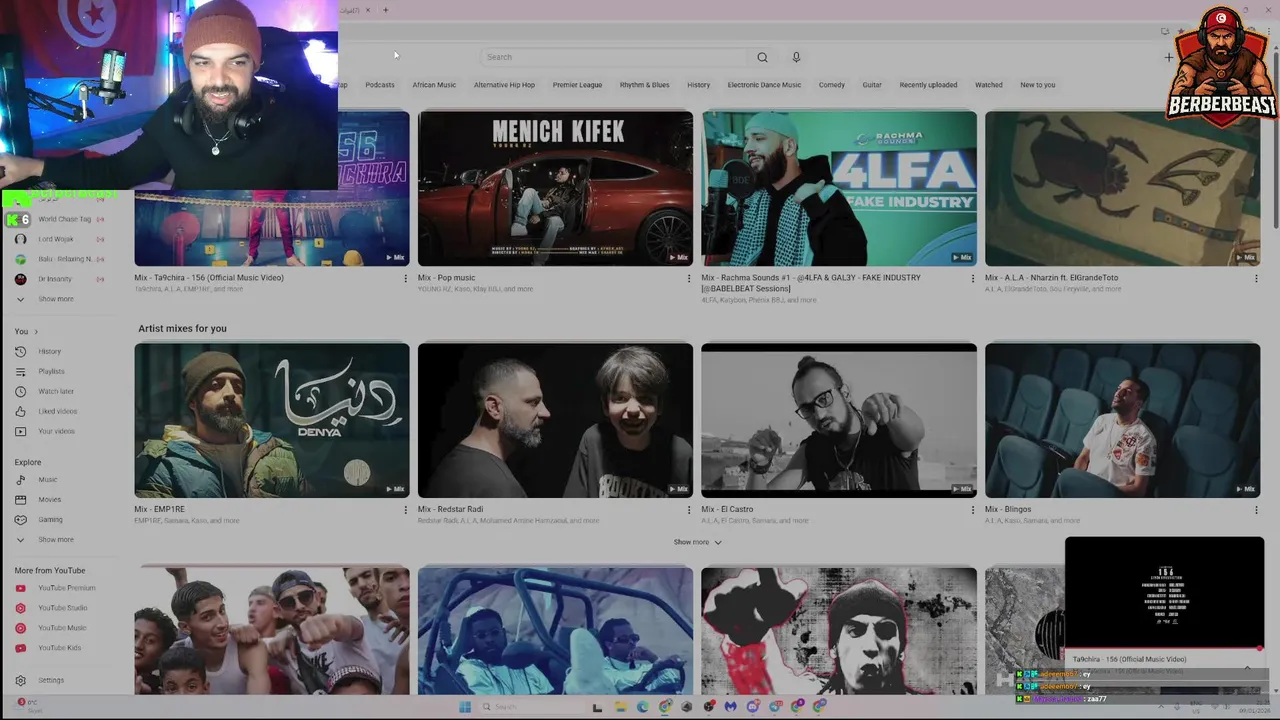The width and height of the screenshot is (1280, 720).
Task: Bookmark this page with star icon
Action: pyautogui.click(x=1181, y=32)
